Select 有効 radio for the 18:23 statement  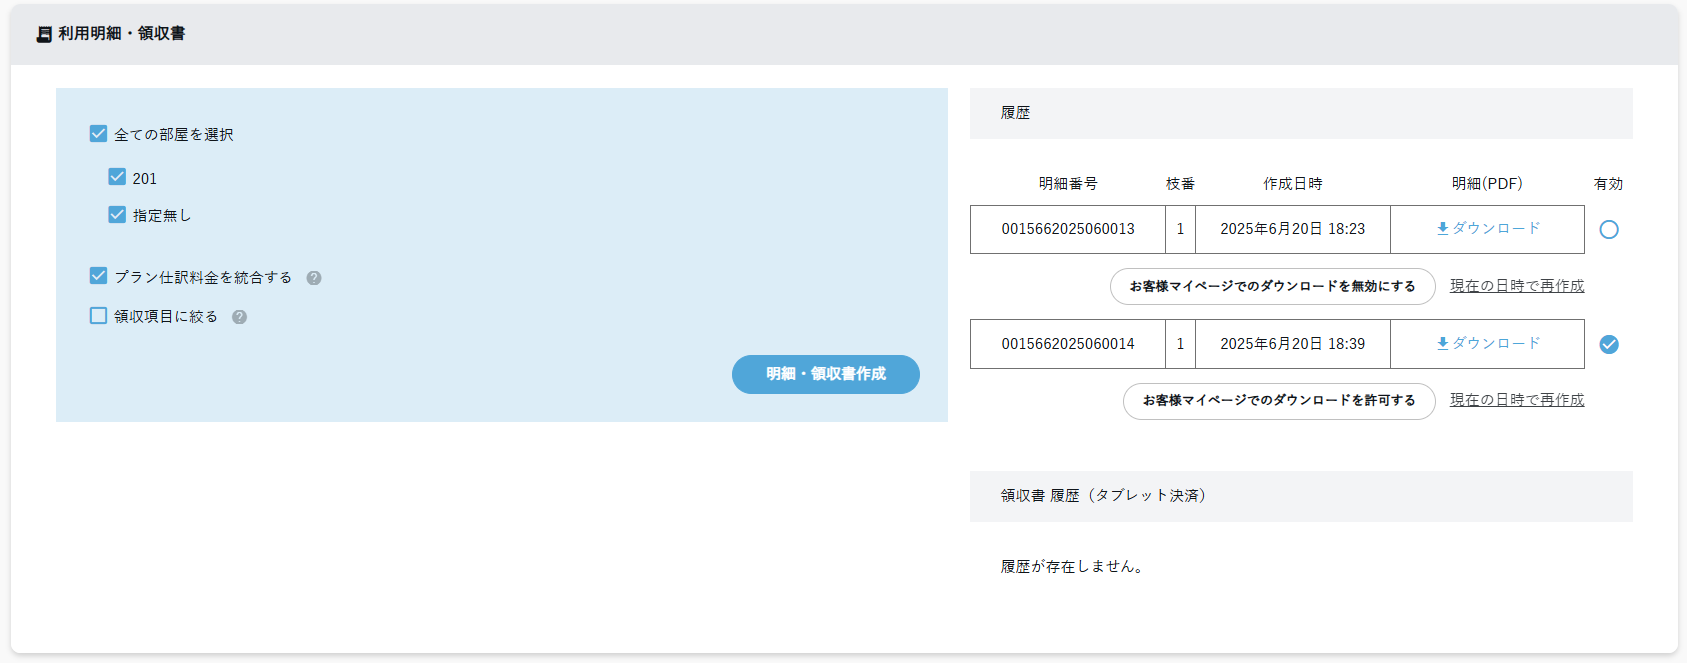pyautogui.click(x=1608, y=230)
